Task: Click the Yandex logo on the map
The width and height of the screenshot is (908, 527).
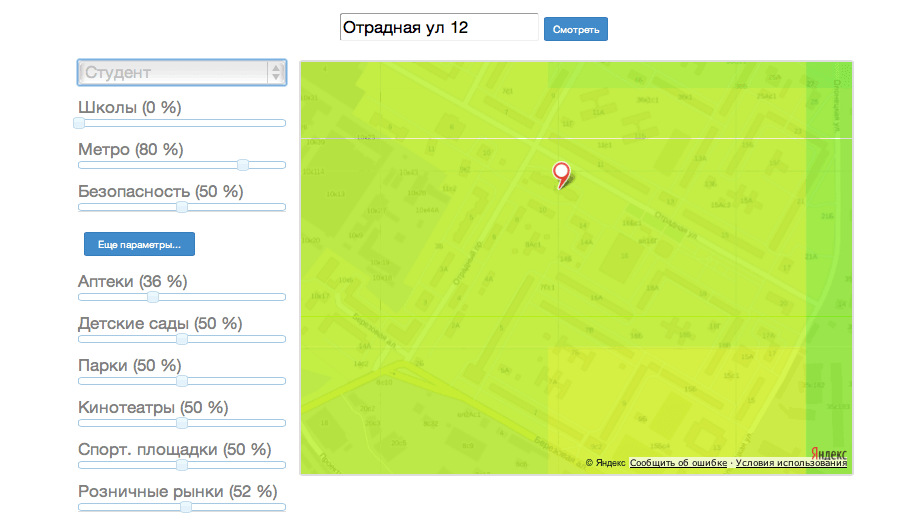Action: click(829, 450)
